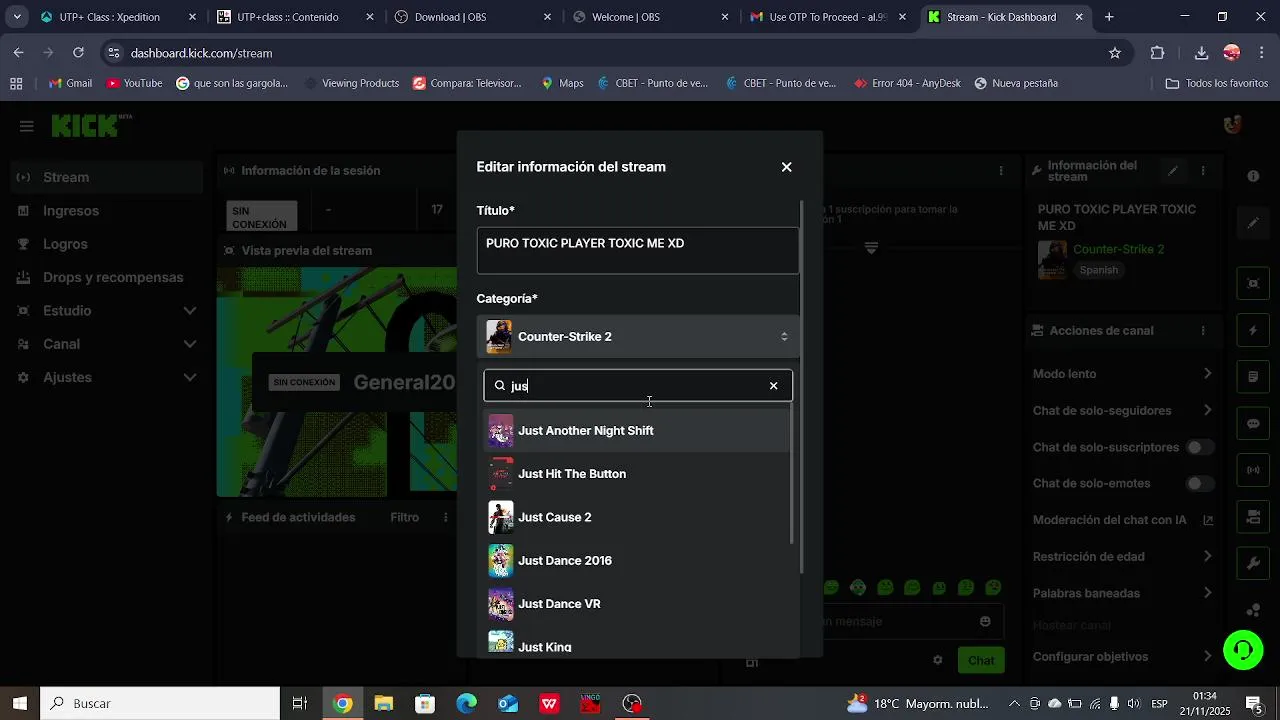Click the chat bubble icon in right toolbar
Screen dimensions: 1280x720
1253,424
